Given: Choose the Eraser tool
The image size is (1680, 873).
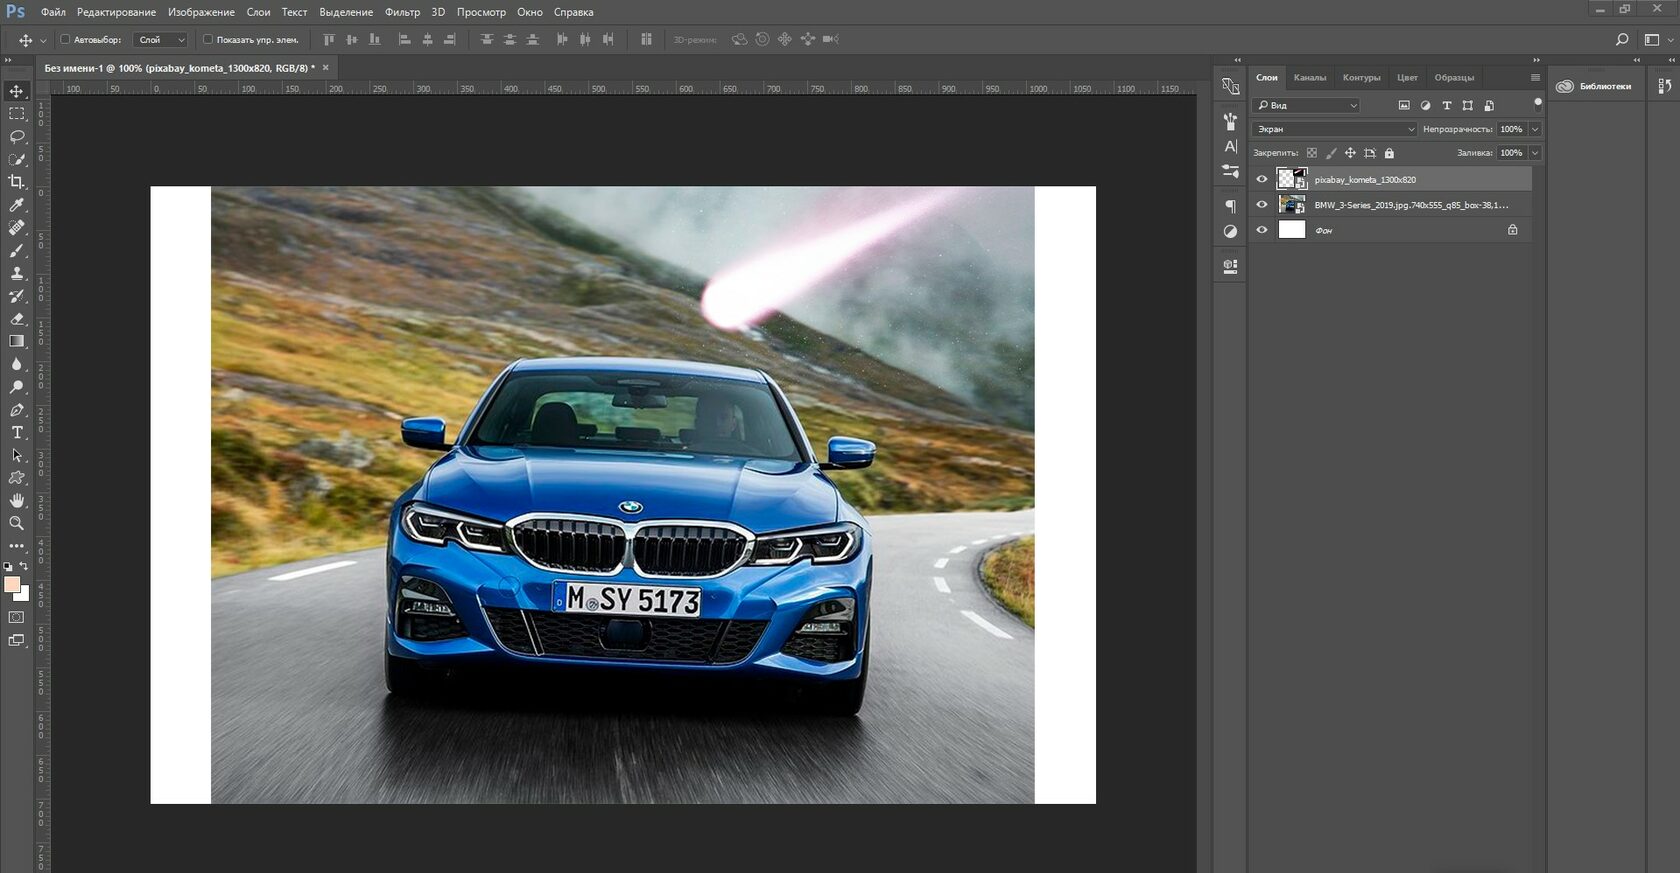Looking at the screenshot, I should point(17,319).
